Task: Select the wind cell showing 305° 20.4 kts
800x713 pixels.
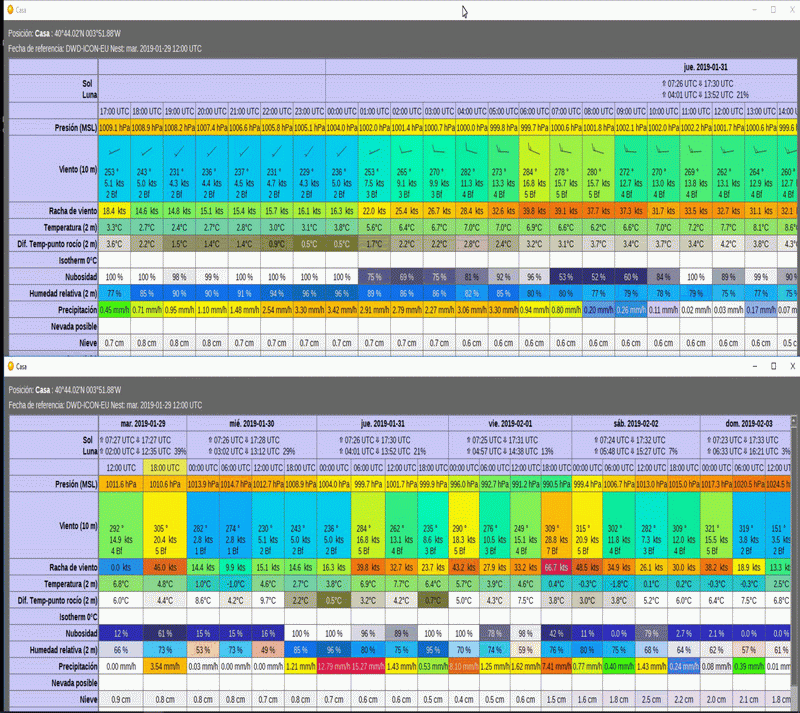Action: (x=165, y=525)
